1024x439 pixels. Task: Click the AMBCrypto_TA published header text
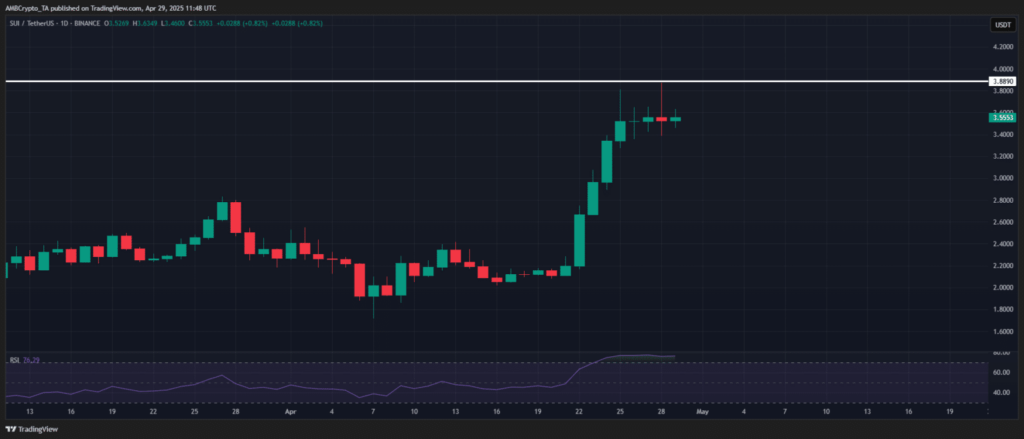point(111,7)
